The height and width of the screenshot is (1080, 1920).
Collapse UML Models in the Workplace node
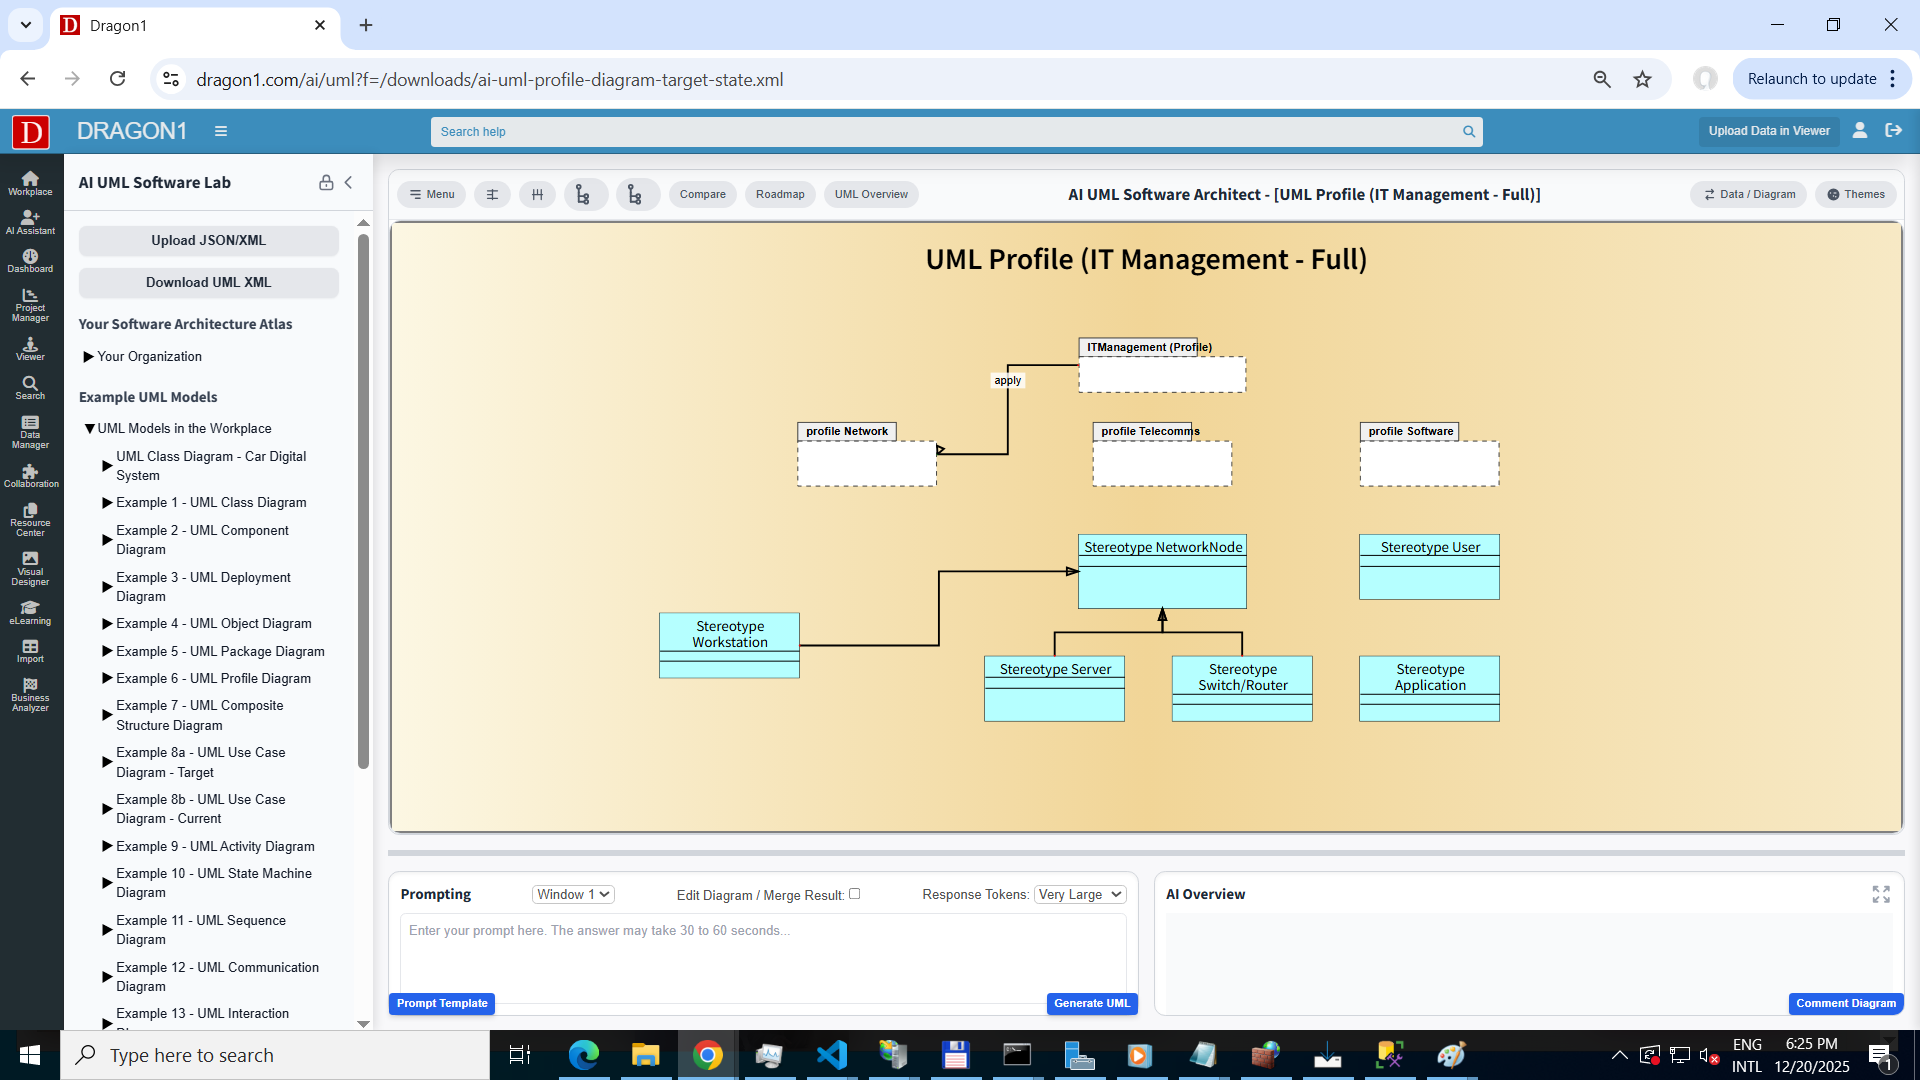tap(89, 428)
